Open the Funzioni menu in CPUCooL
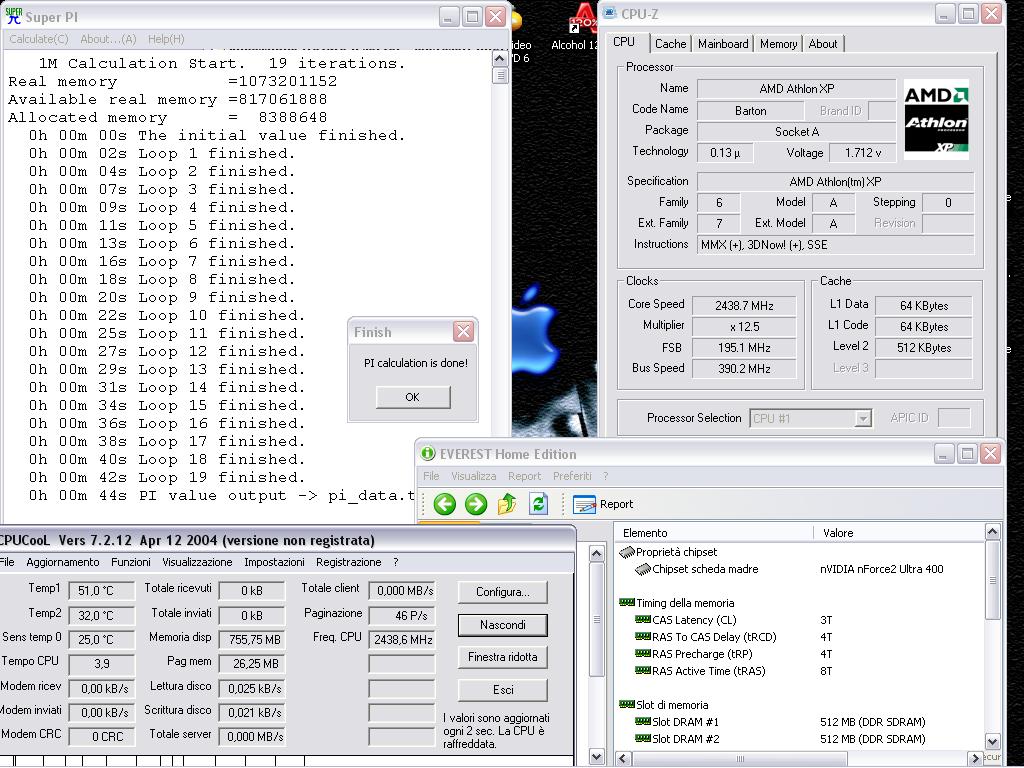 [131, 562]
